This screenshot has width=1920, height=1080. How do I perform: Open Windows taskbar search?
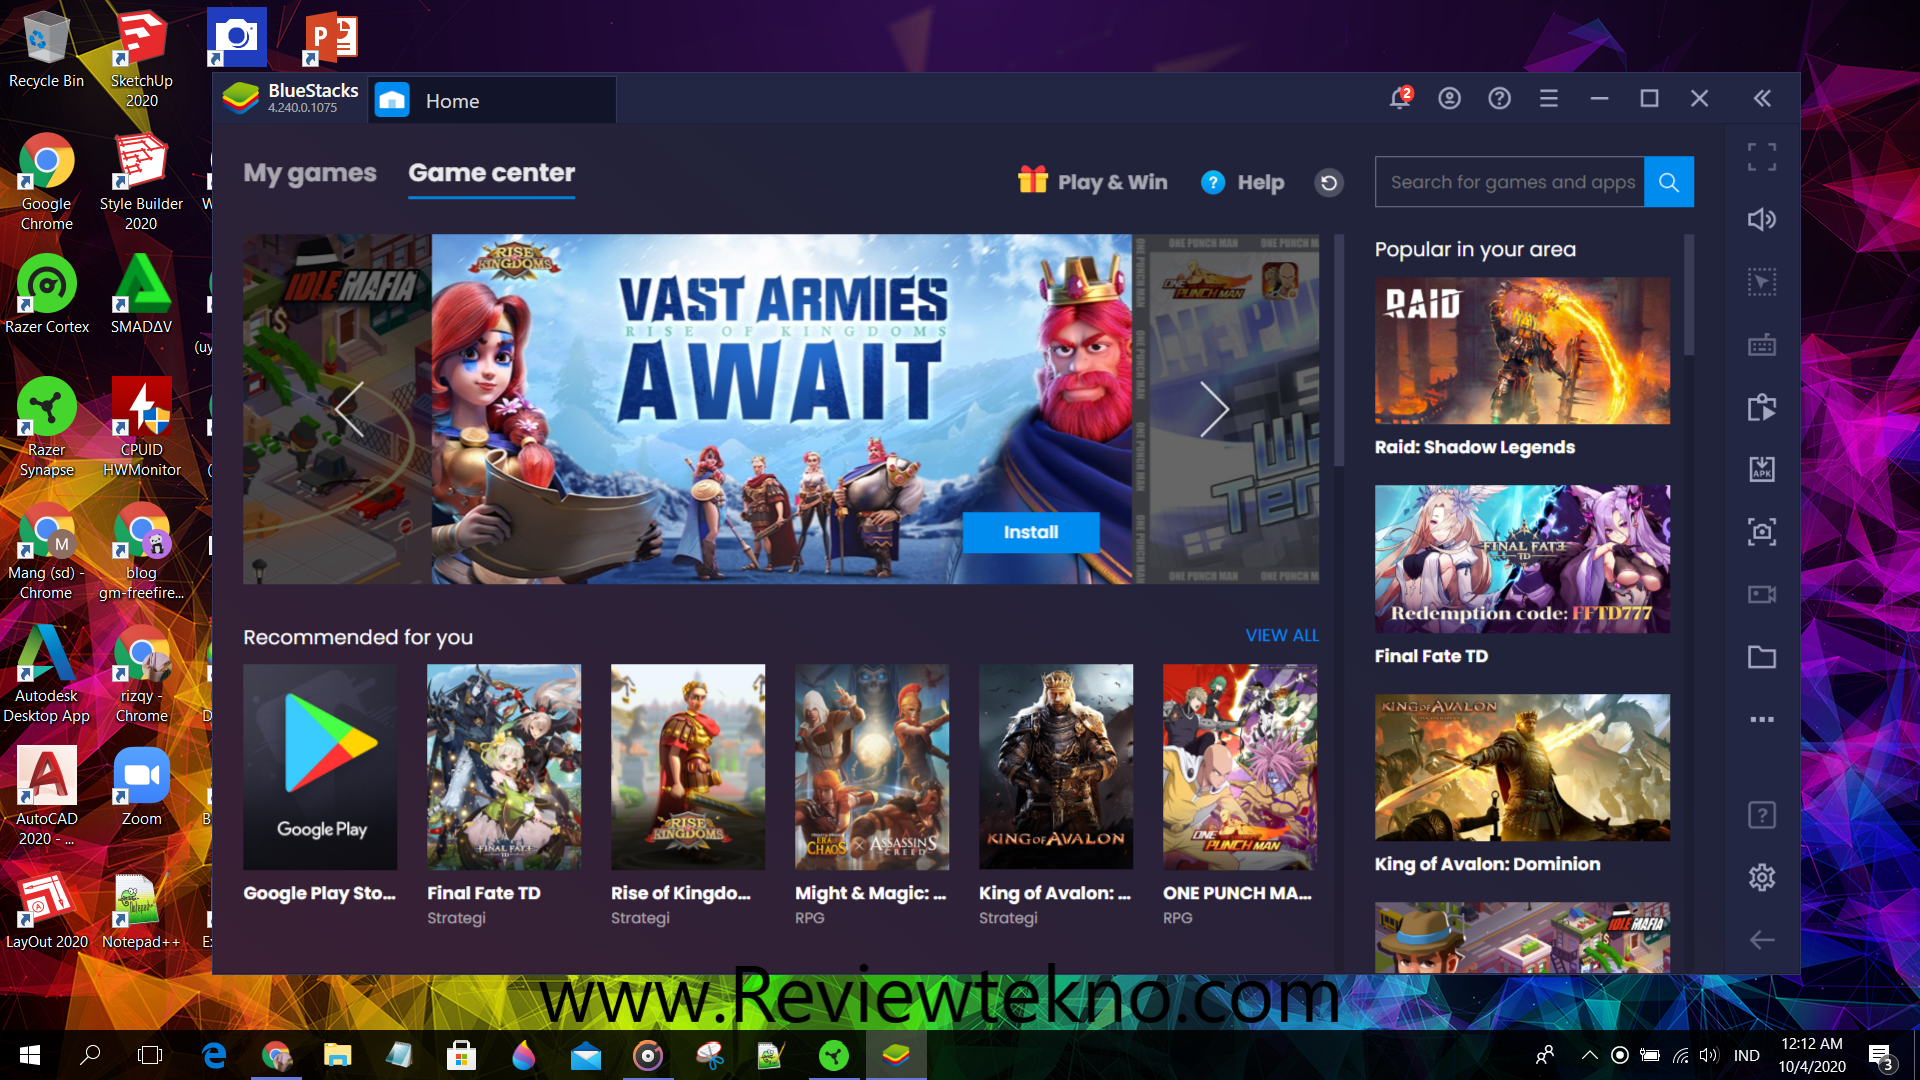(90, 1055)
